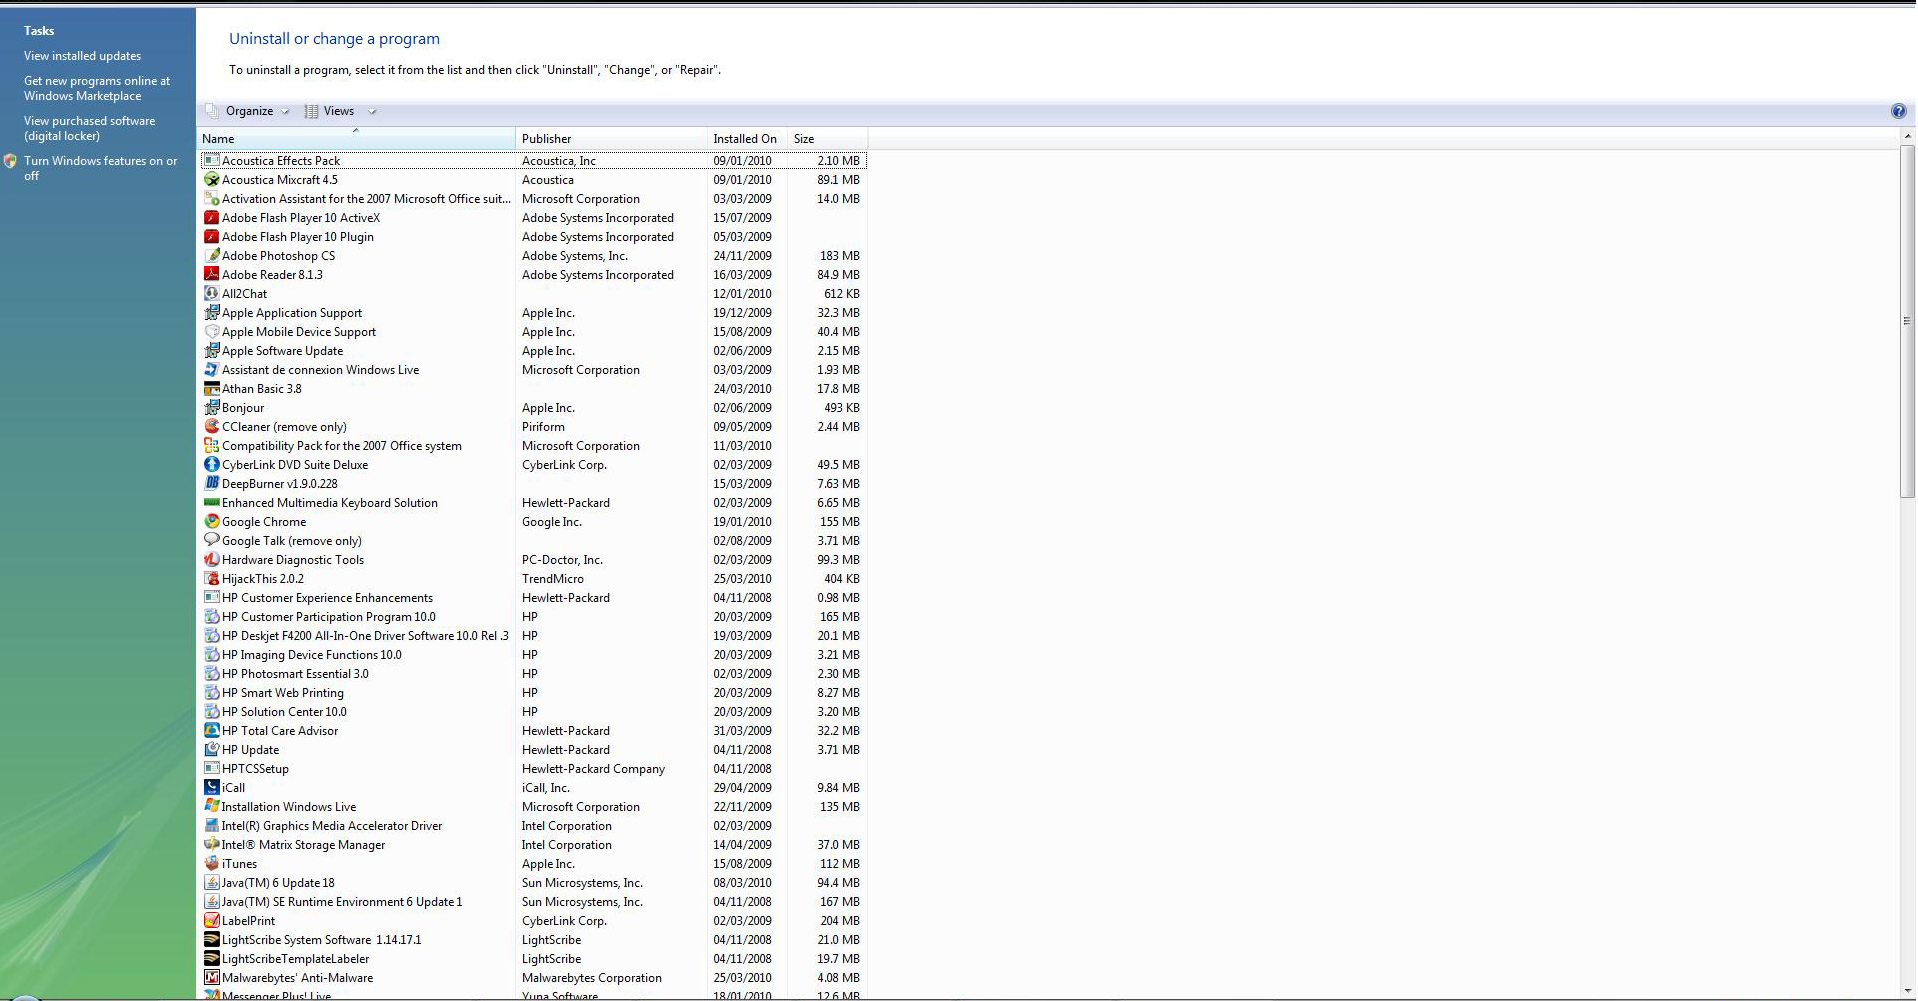Image resolution: width=1918 pixels, height=1001 pixels.
Task: Click the Installation Windows Live icon
Action: tap(211, 807)
